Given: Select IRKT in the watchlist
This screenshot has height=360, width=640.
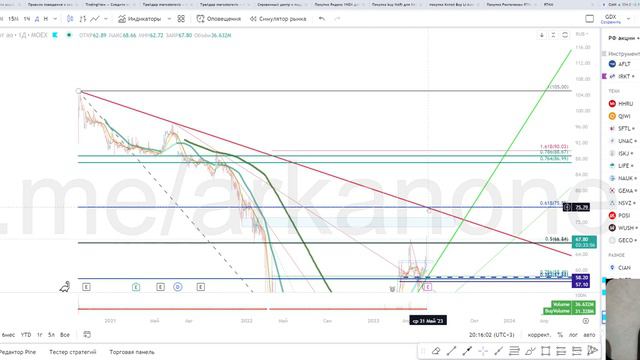Looking at the screenshot, I should click(623, 76).
